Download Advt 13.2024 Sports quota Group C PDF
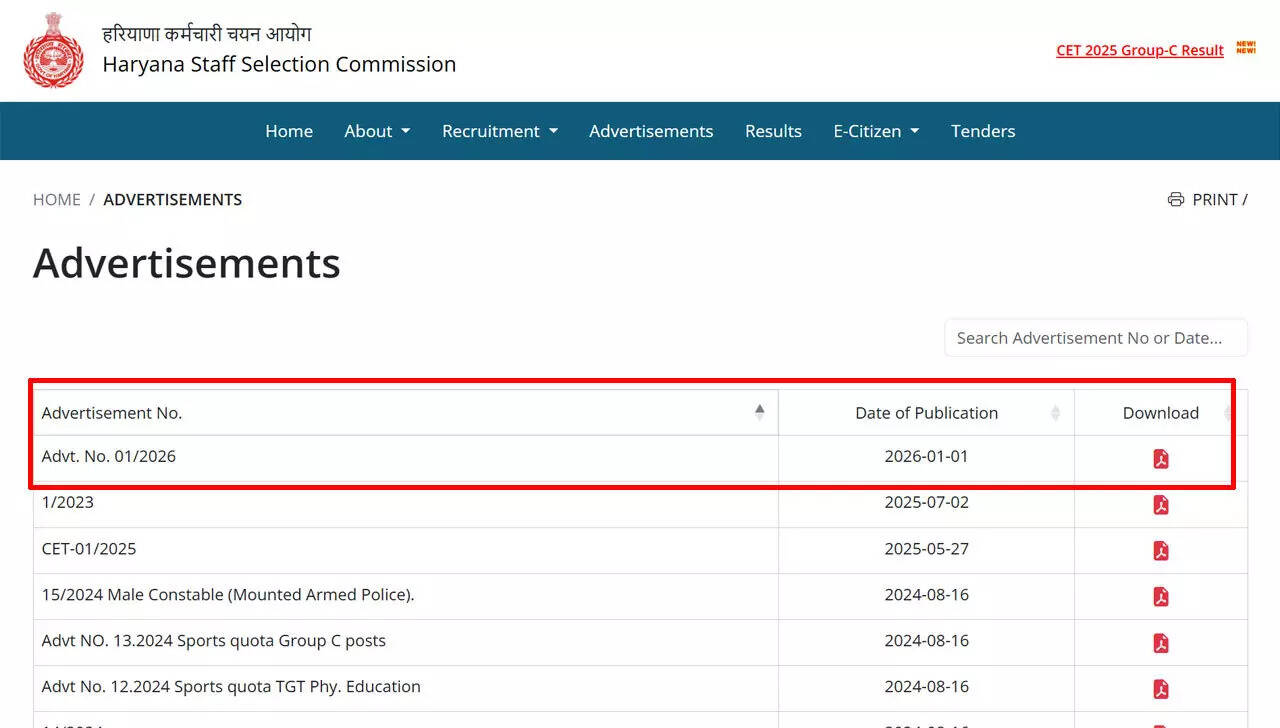The height and width of the screenshot is (728, 1280). [1160, 643]
